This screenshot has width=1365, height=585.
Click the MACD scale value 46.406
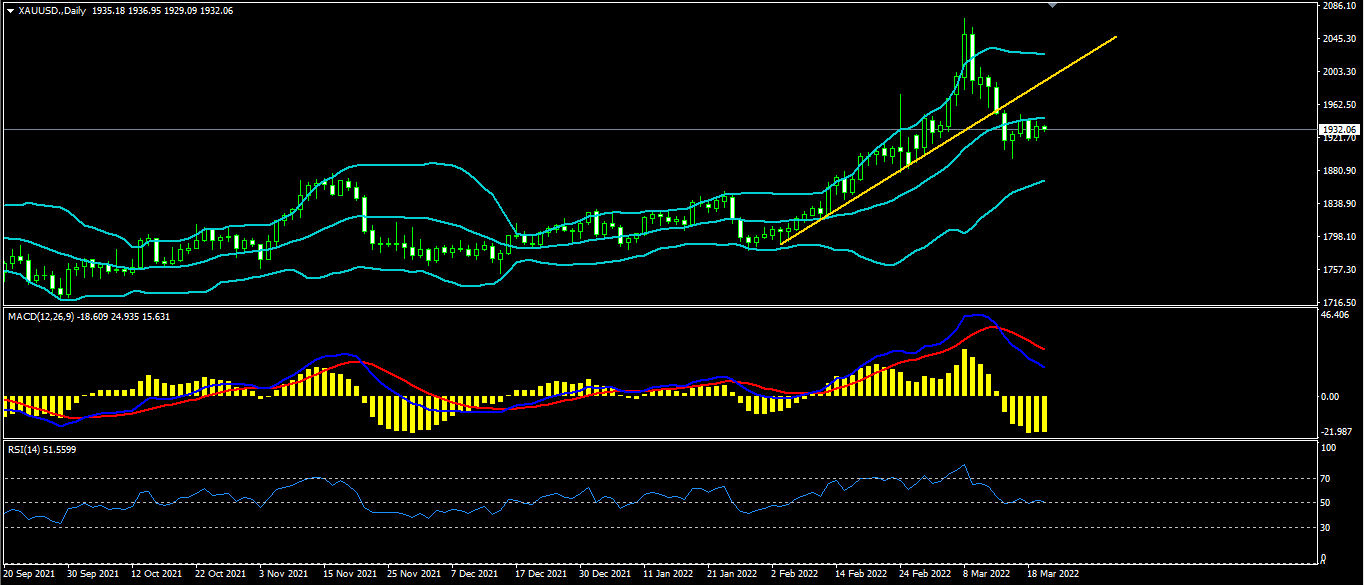(x=1335, y=315)
